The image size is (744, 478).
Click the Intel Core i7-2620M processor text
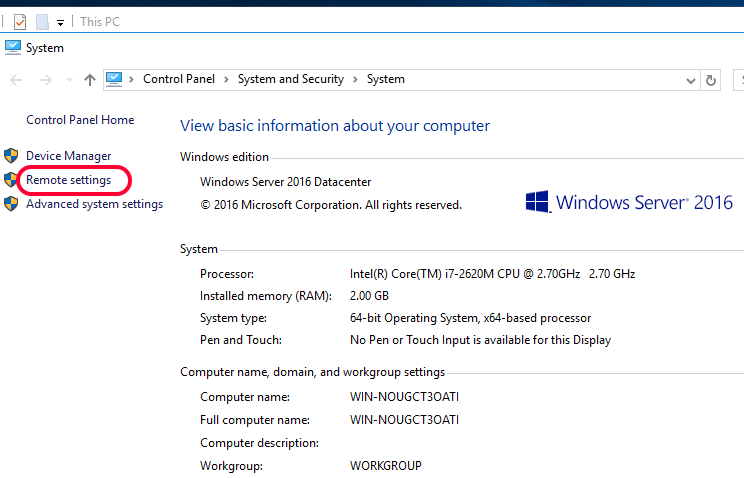click(492, 274)
